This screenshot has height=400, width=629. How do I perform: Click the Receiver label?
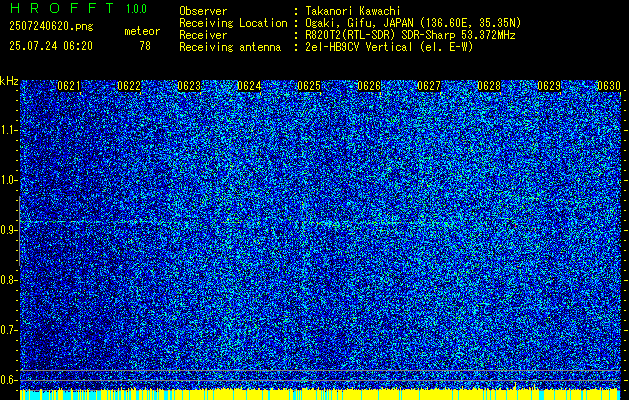[203, 36]
